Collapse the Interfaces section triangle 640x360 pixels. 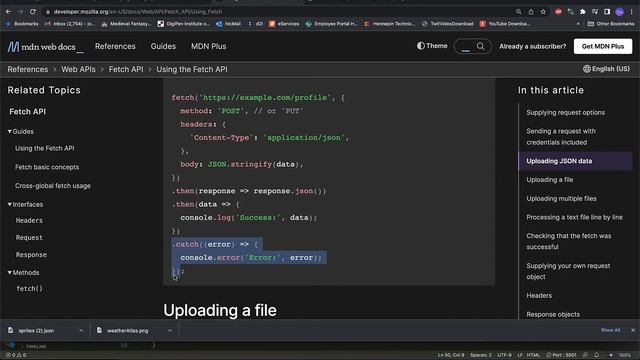[10, 204]
